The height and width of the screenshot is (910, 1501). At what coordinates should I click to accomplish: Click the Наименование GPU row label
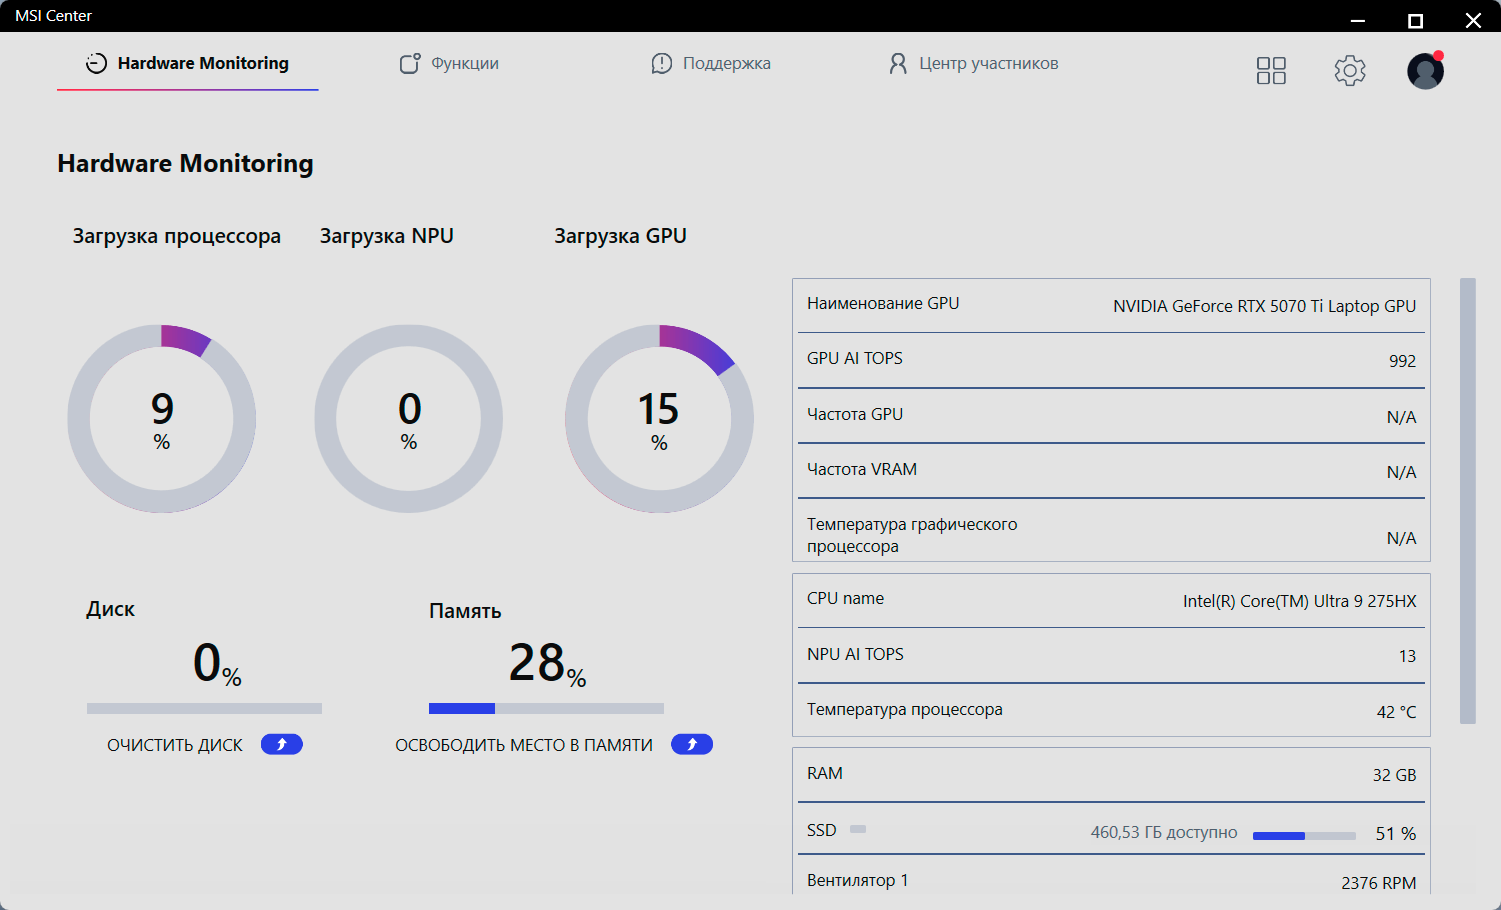(883, 303)
